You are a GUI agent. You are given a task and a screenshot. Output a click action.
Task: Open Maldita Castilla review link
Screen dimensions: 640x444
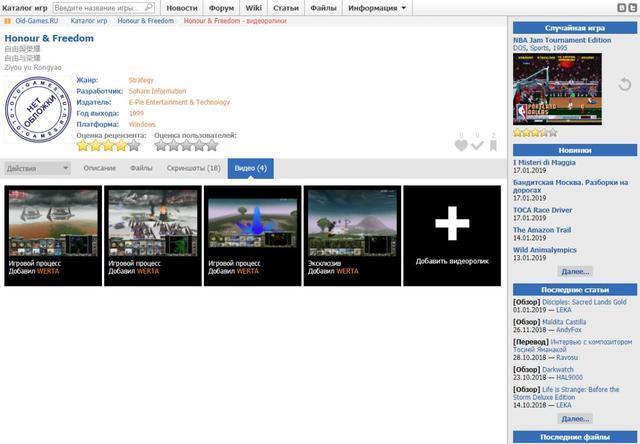pos(564,322)
